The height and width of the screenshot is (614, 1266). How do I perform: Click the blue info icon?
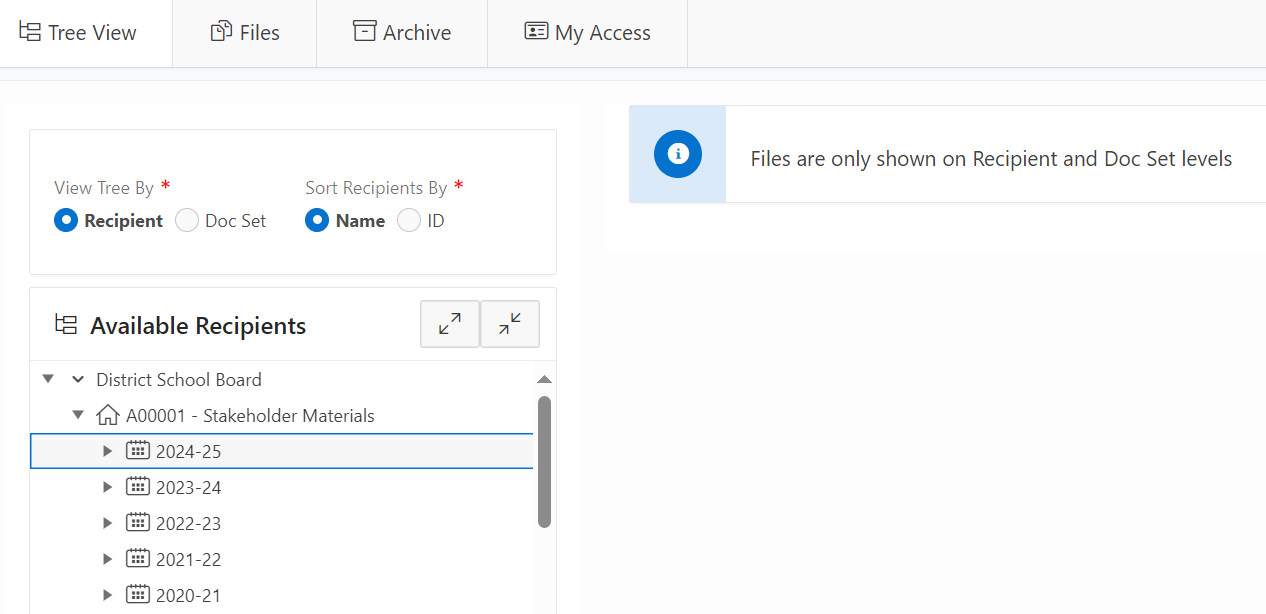(678, 154)
